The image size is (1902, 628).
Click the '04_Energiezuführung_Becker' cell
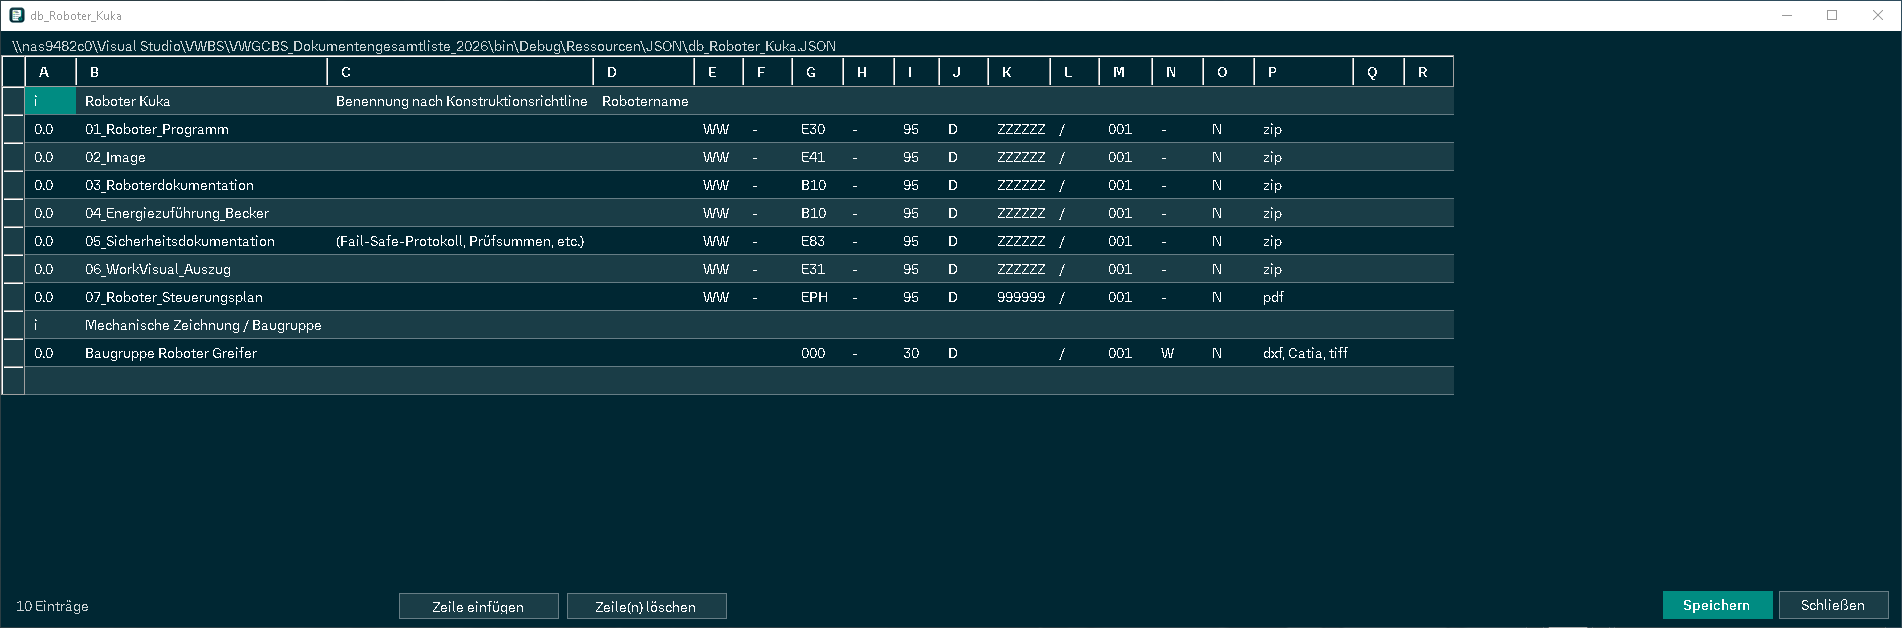201,213
